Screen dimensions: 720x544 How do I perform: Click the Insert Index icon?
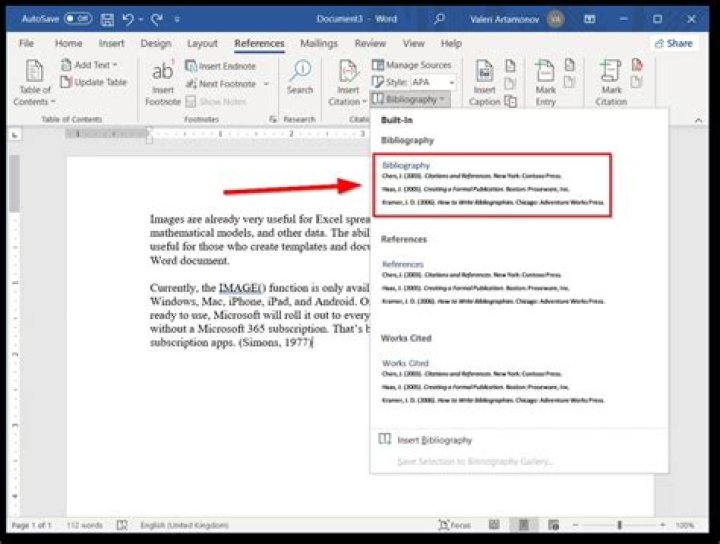tap(569, 65)
